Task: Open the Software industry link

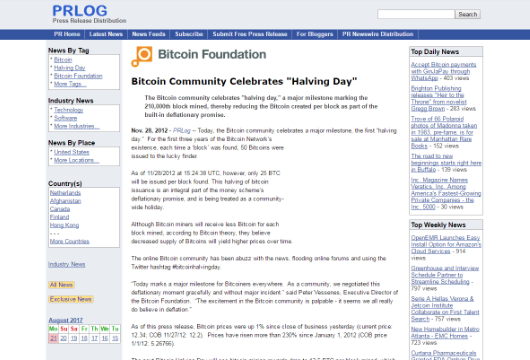Action: pyautogui.click(x=65, y=118)
